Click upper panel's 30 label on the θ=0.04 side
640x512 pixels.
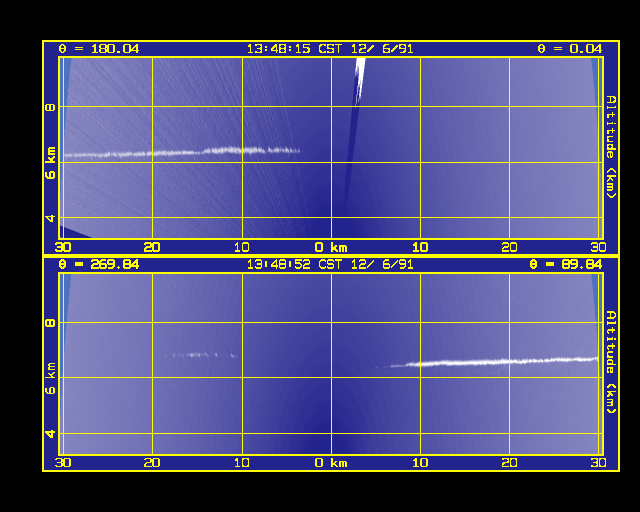(598, 247)
